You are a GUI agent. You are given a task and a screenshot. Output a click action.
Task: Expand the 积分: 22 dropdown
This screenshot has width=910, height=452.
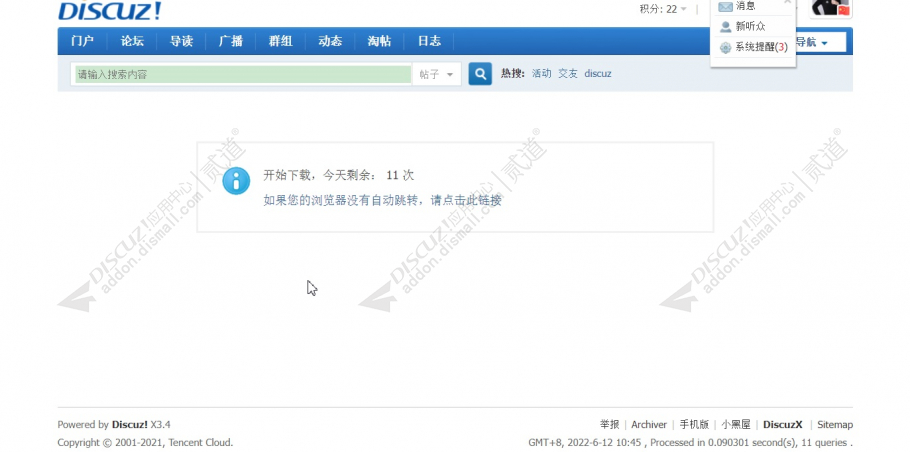663,9
